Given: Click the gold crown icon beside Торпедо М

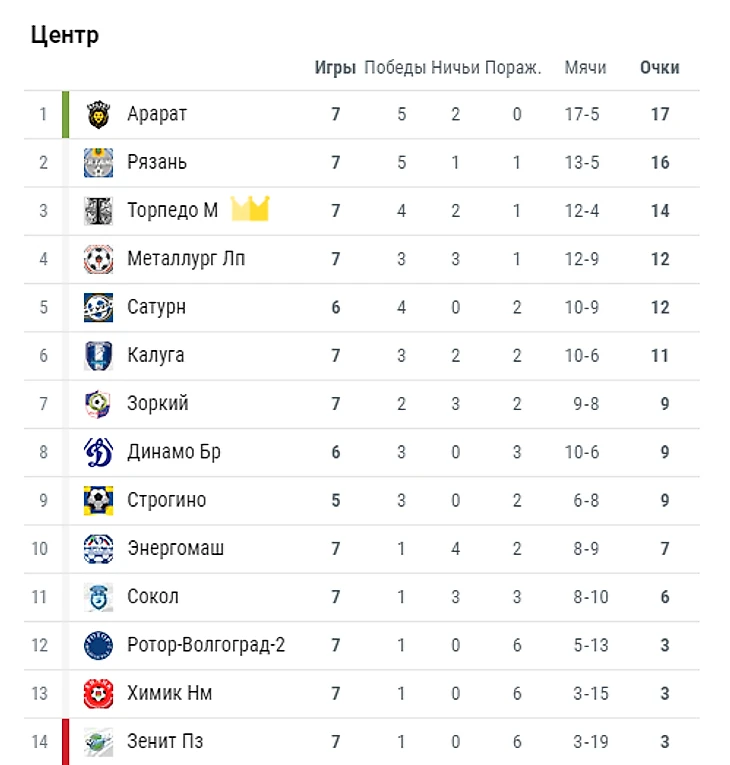Looking at the screenshot, I should [x=250, y=209].
